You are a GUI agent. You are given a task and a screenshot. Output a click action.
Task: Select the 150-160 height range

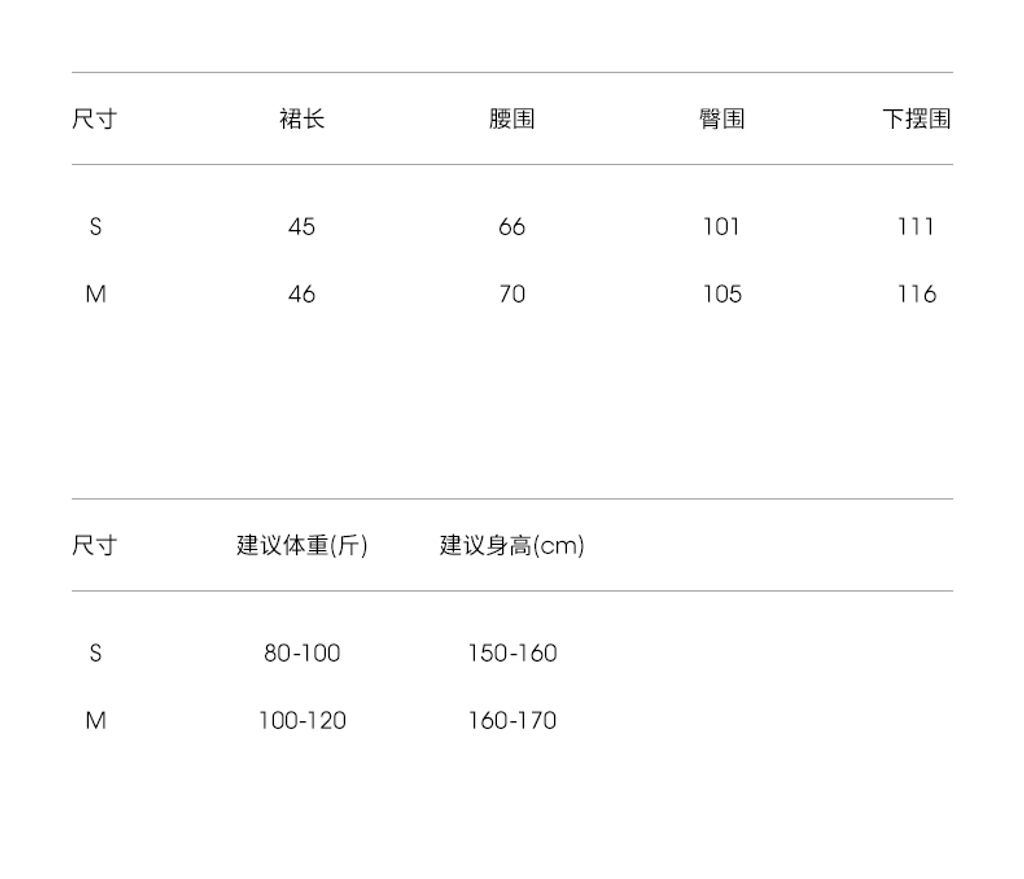pyautogui.click(x=512, y=653)
